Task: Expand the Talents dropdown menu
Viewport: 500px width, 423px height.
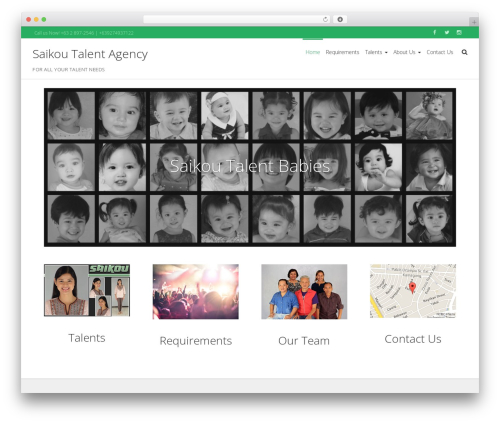Action: 376,52
